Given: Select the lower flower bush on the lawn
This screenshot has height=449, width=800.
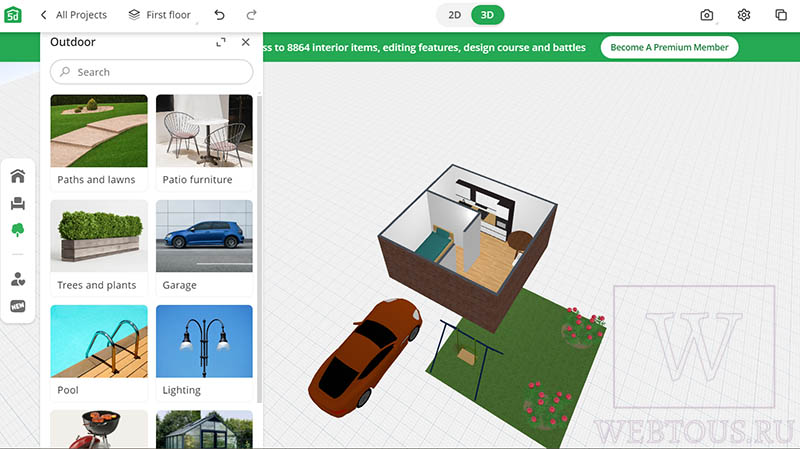Looking at the screenshot, I should (x=547, y=404).
